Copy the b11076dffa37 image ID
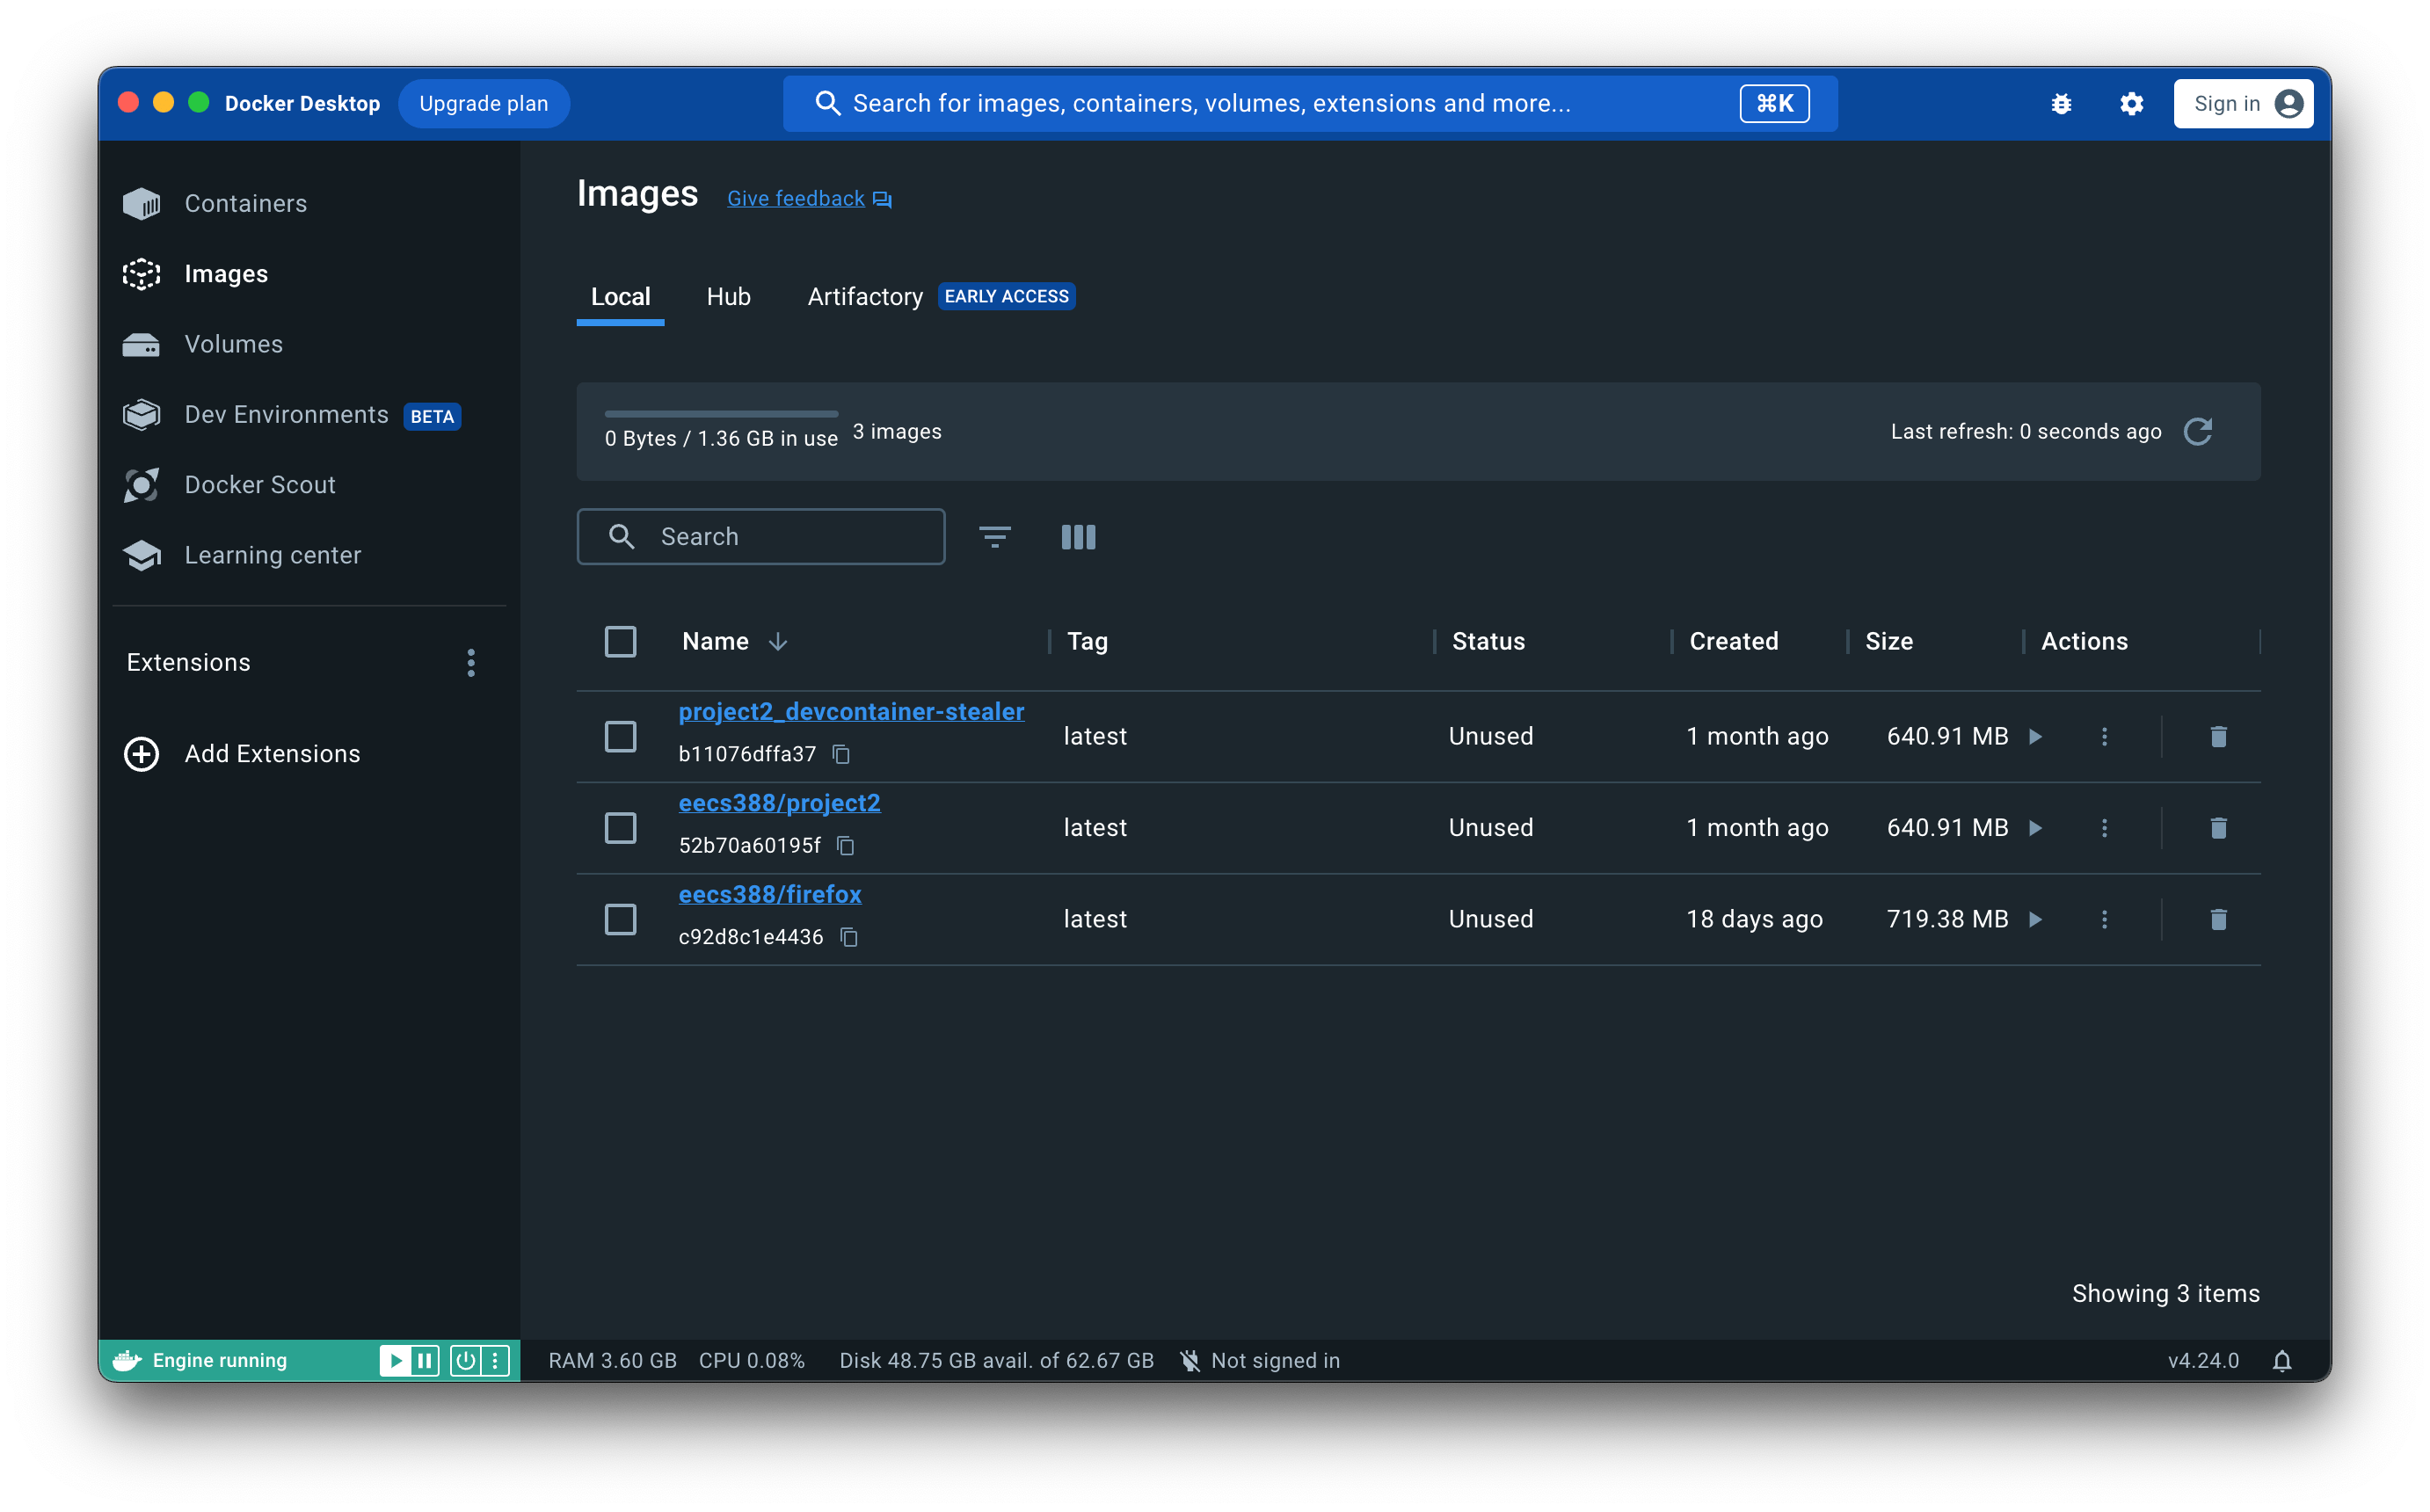2430x1512 pixels. (842, 754)
